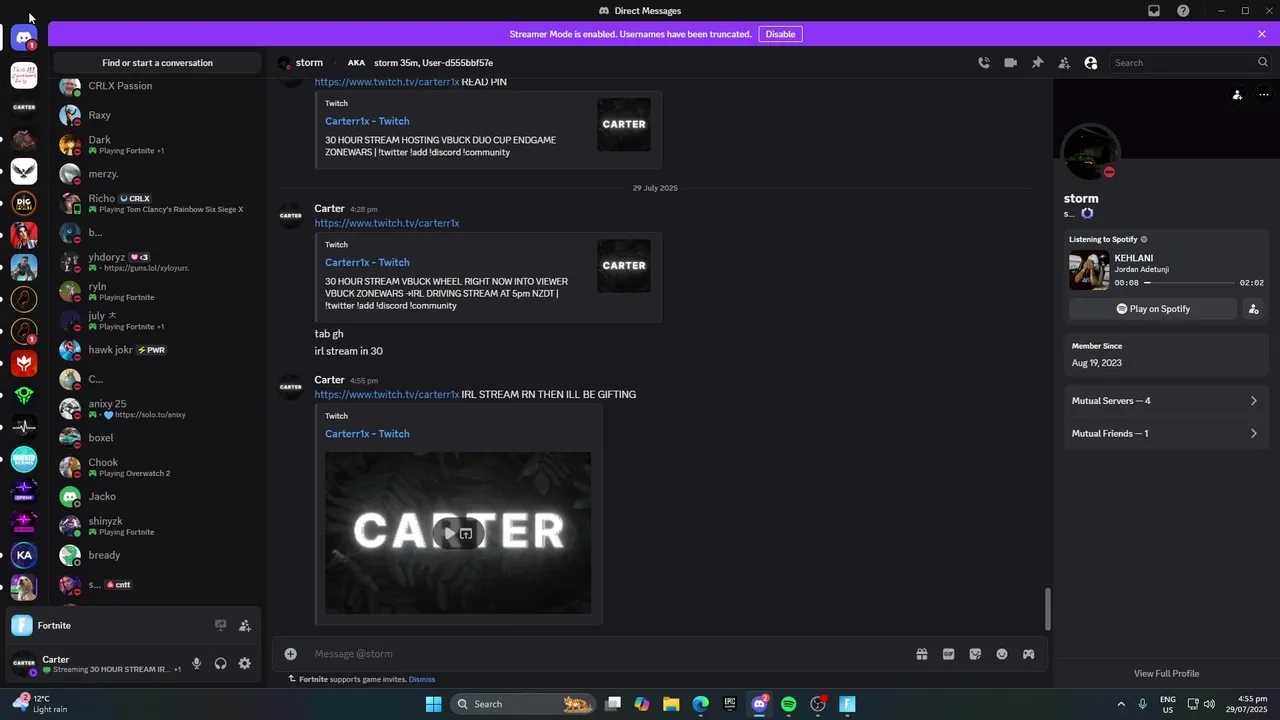The width and height of the screenshot is (1280, 720).
Task: Open DM with Jacko
Action: (x=157, y=496)
